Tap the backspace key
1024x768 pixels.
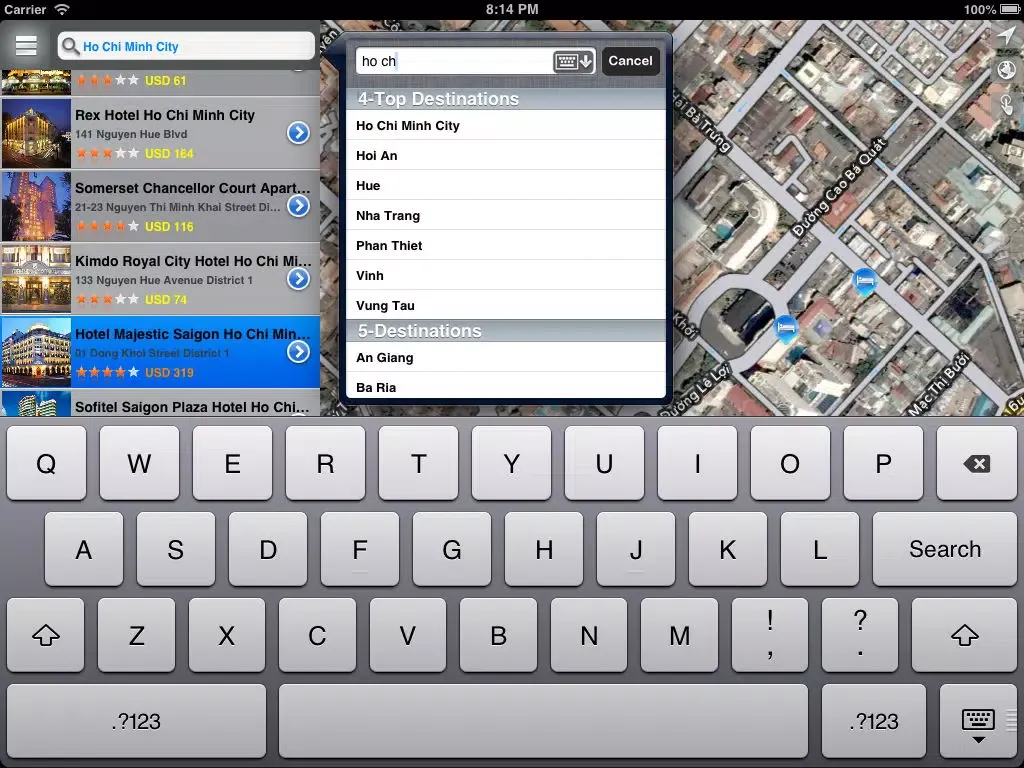click(x=976, y=464)
